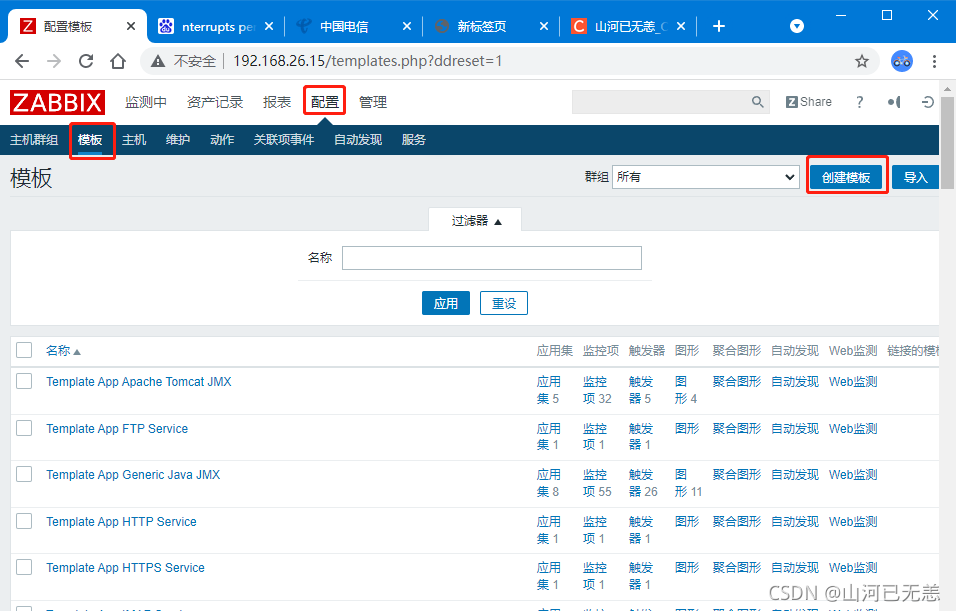Reload the page with the refresh icon
The image size is (956, 611).
(x=86, y=61)
